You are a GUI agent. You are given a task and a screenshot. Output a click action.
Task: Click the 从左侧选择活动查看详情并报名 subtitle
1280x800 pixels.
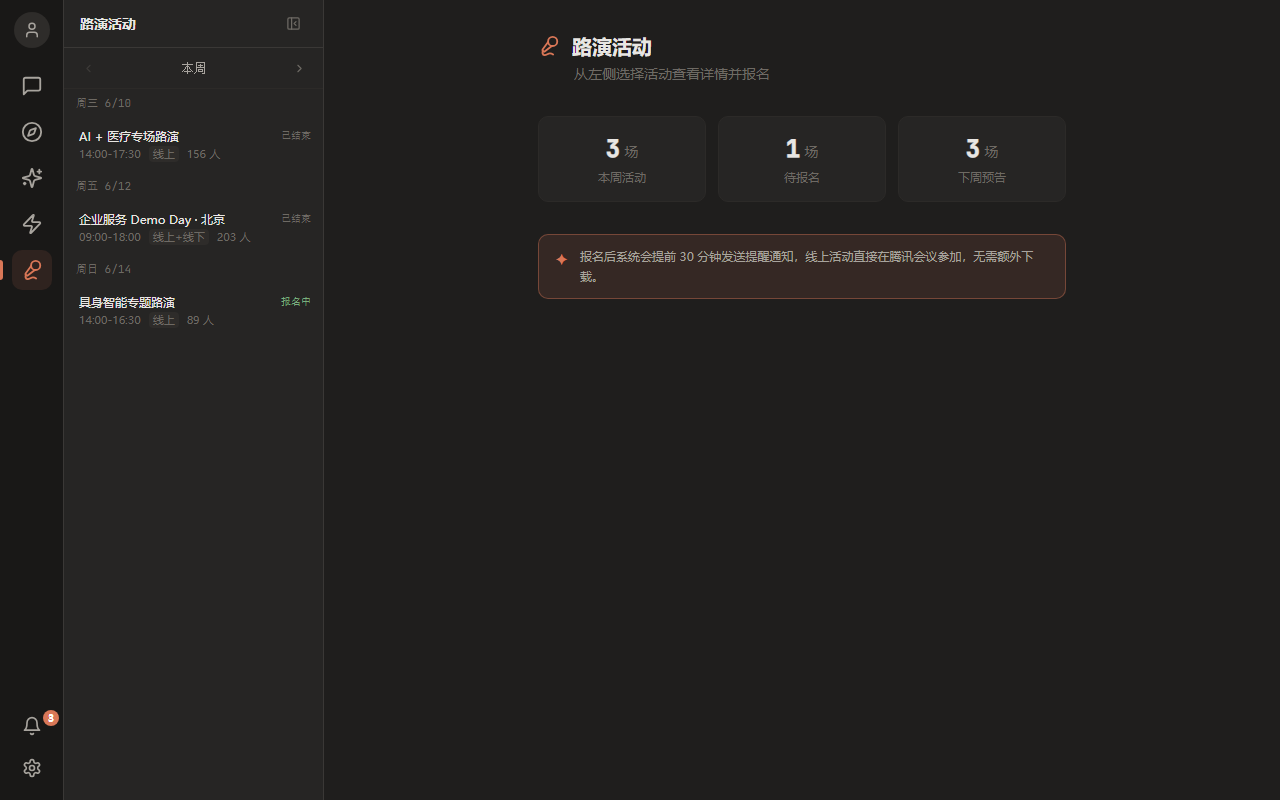pos(672,74)
